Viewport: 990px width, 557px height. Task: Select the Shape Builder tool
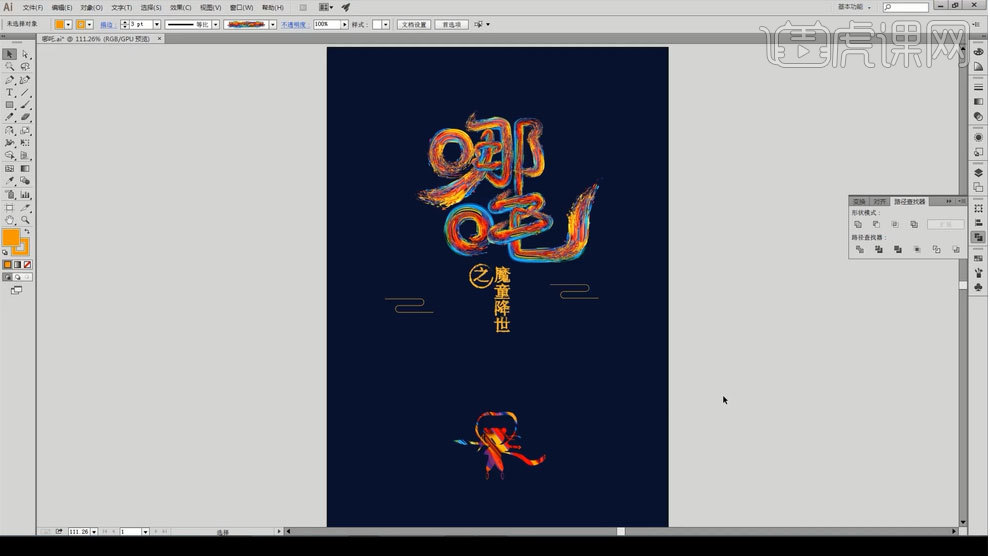coord(9,155)
